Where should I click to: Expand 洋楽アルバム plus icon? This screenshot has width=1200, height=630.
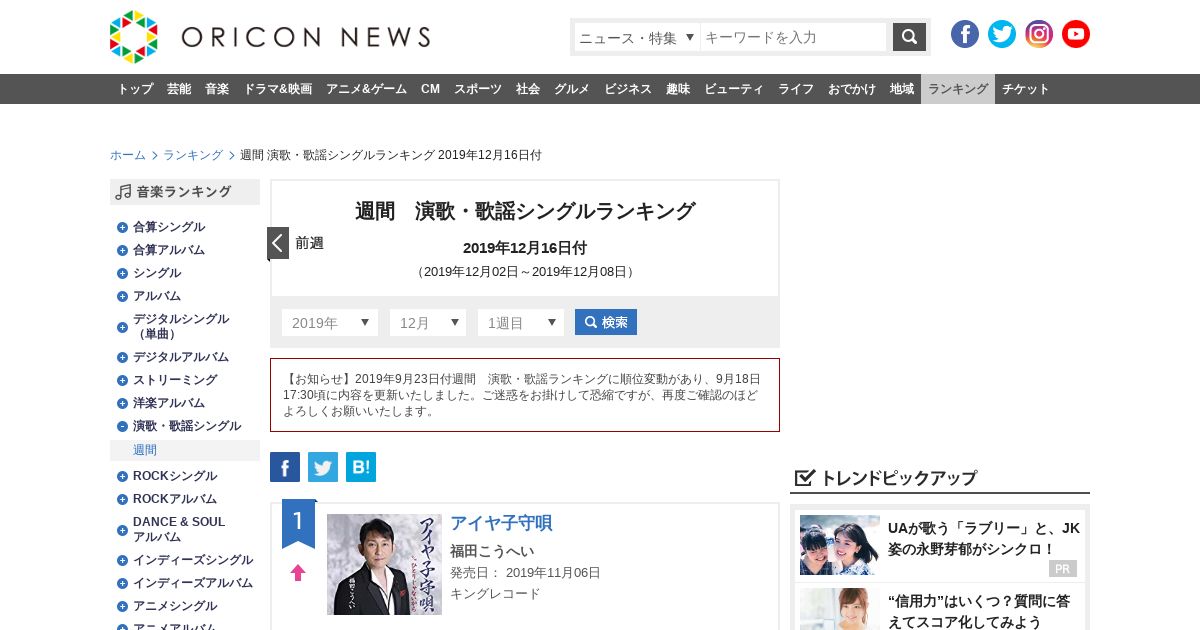(x=122, y=403)
